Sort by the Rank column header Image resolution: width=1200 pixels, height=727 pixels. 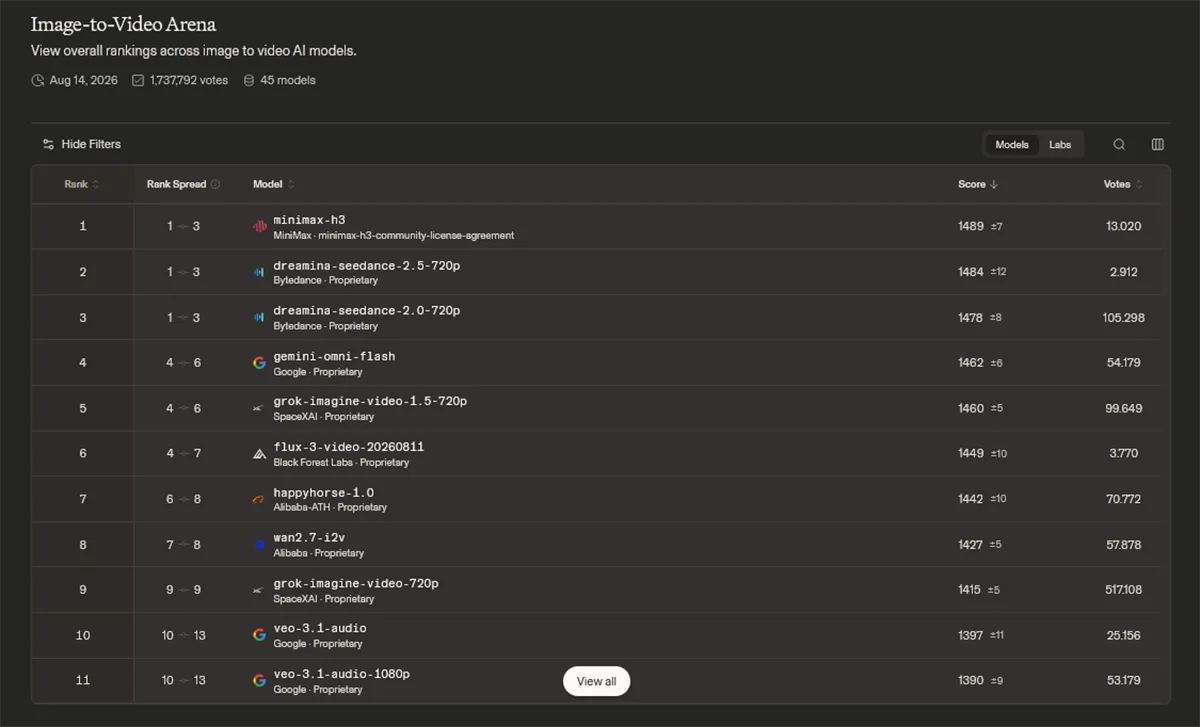82,184
